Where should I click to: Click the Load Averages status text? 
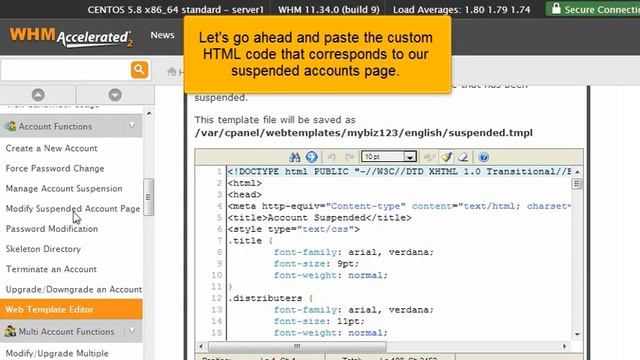tap(462, 9)
